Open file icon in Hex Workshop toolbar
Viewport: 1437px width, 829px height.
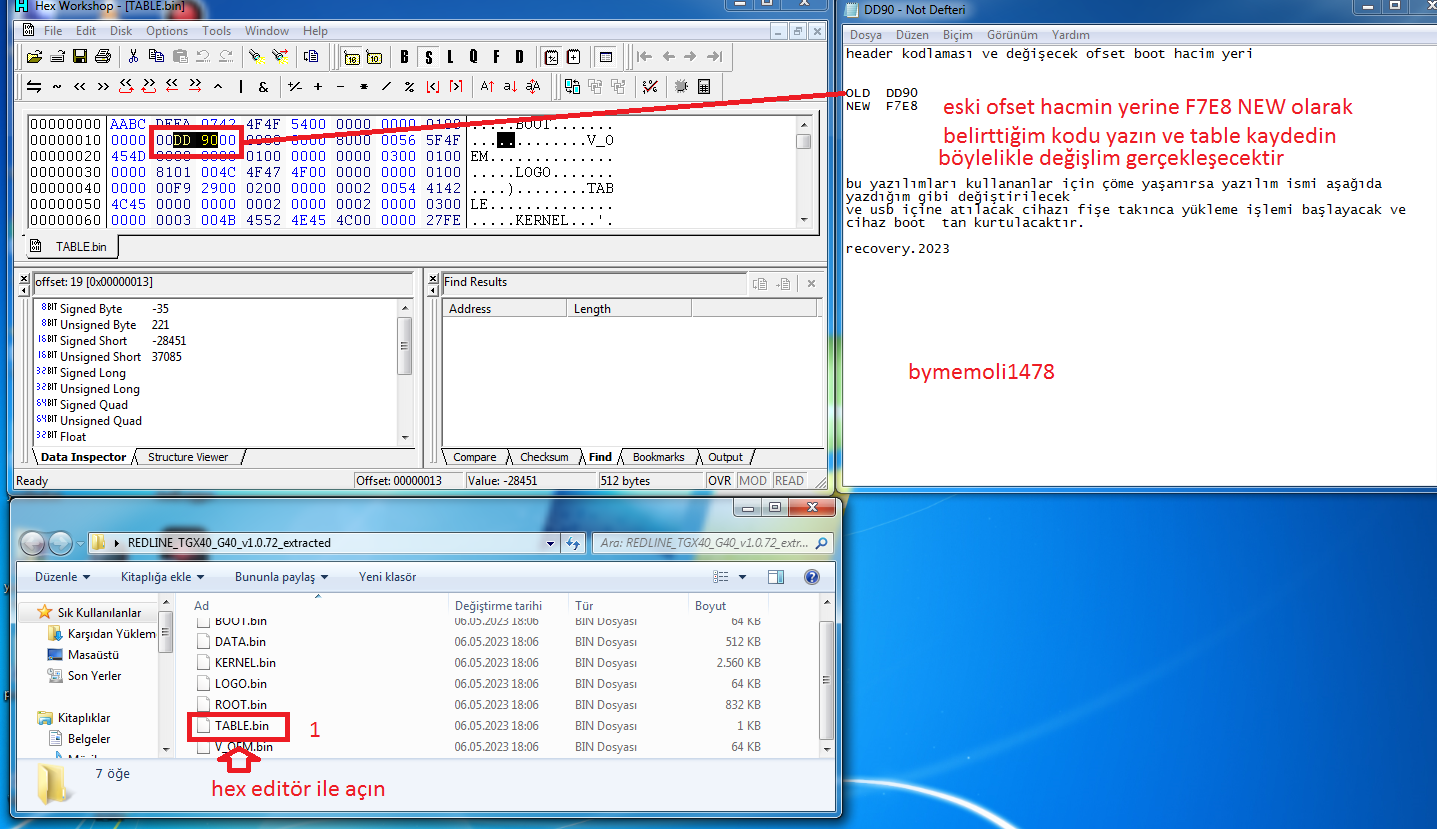coord(34,56)
